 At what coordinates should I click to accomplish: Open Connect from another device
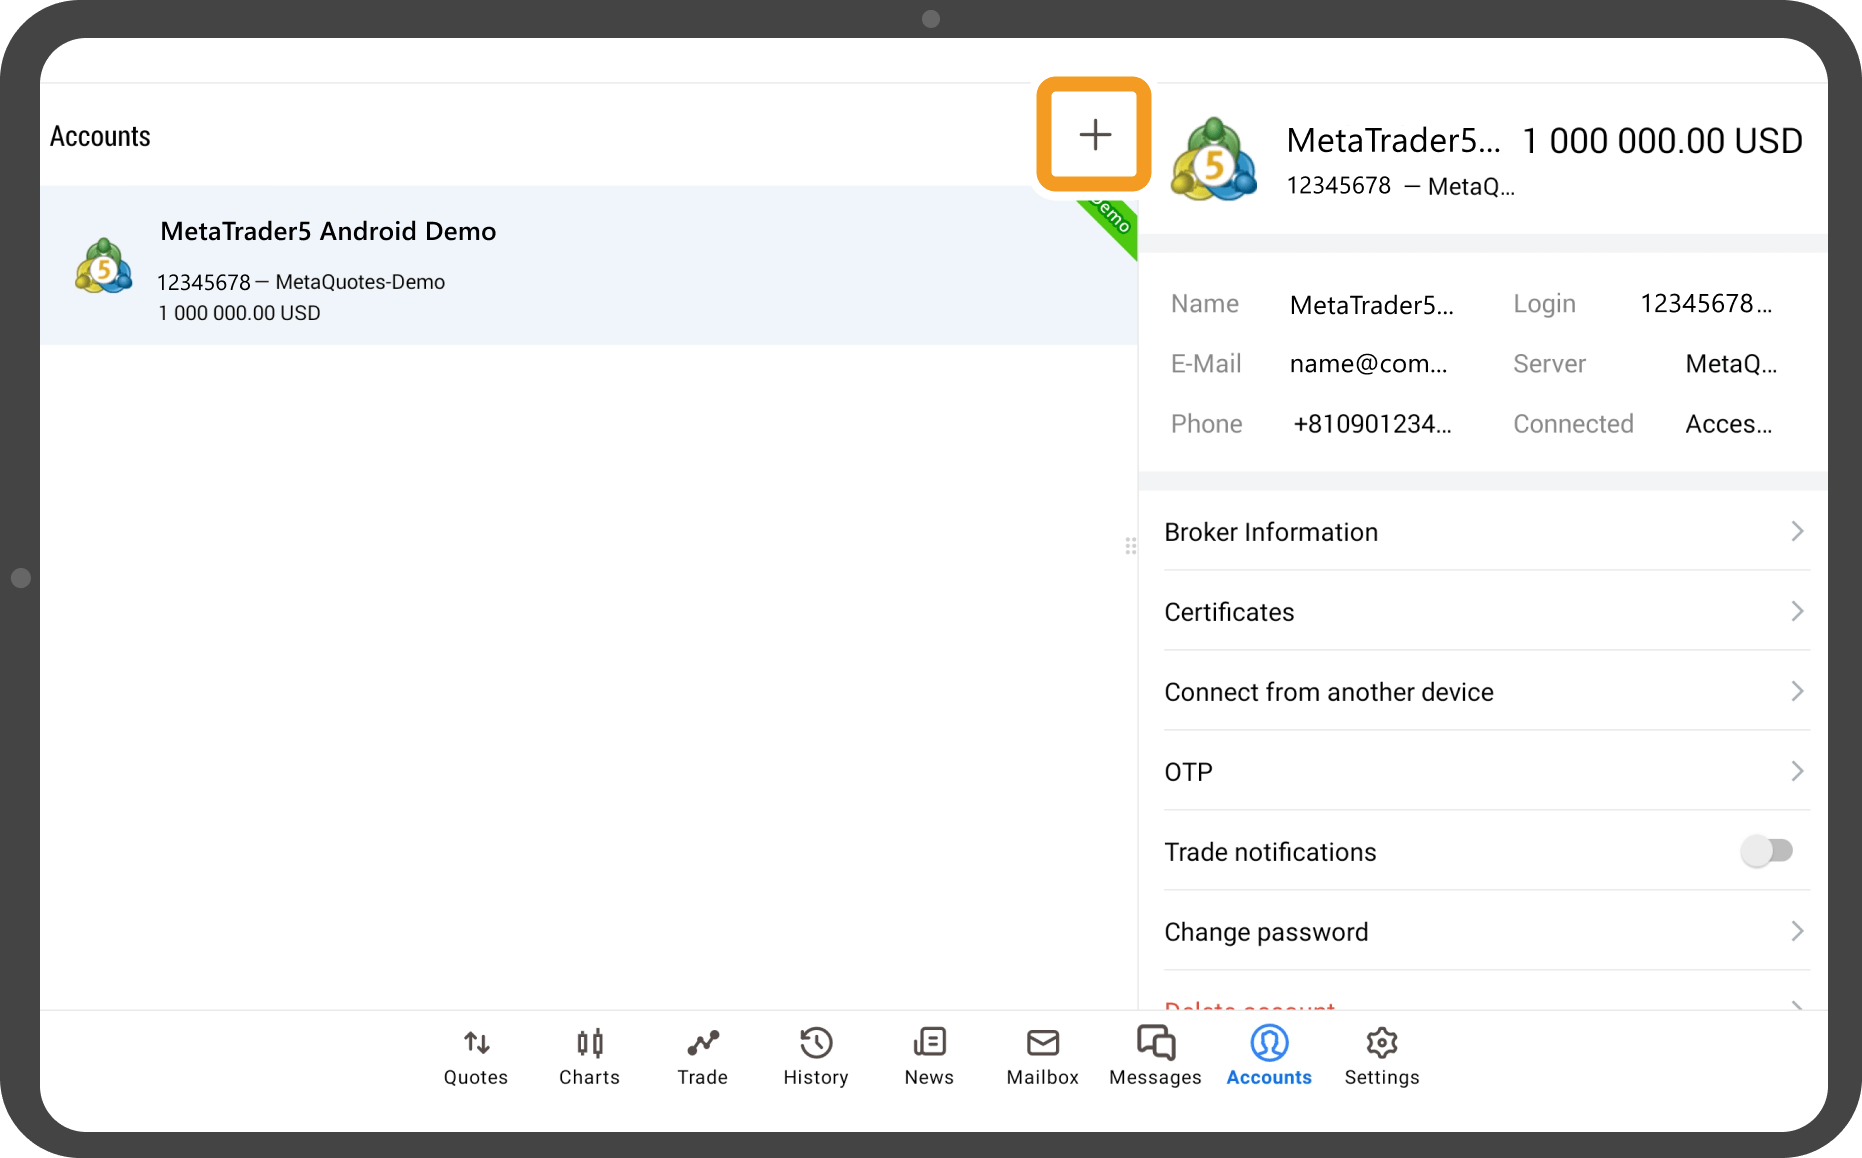pos(1328,692)
